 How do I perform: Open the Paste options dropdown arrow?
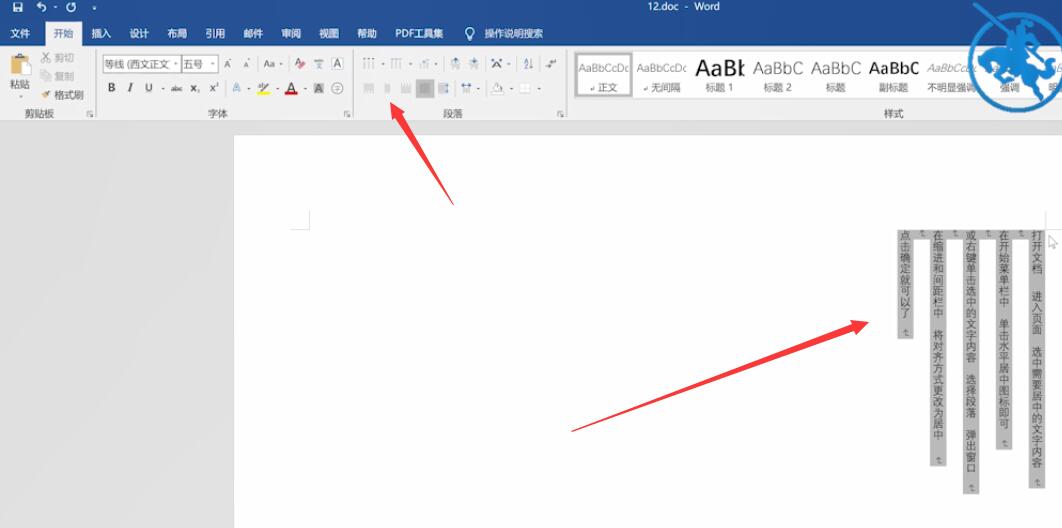pyautogui.click(x=20, y=97)
